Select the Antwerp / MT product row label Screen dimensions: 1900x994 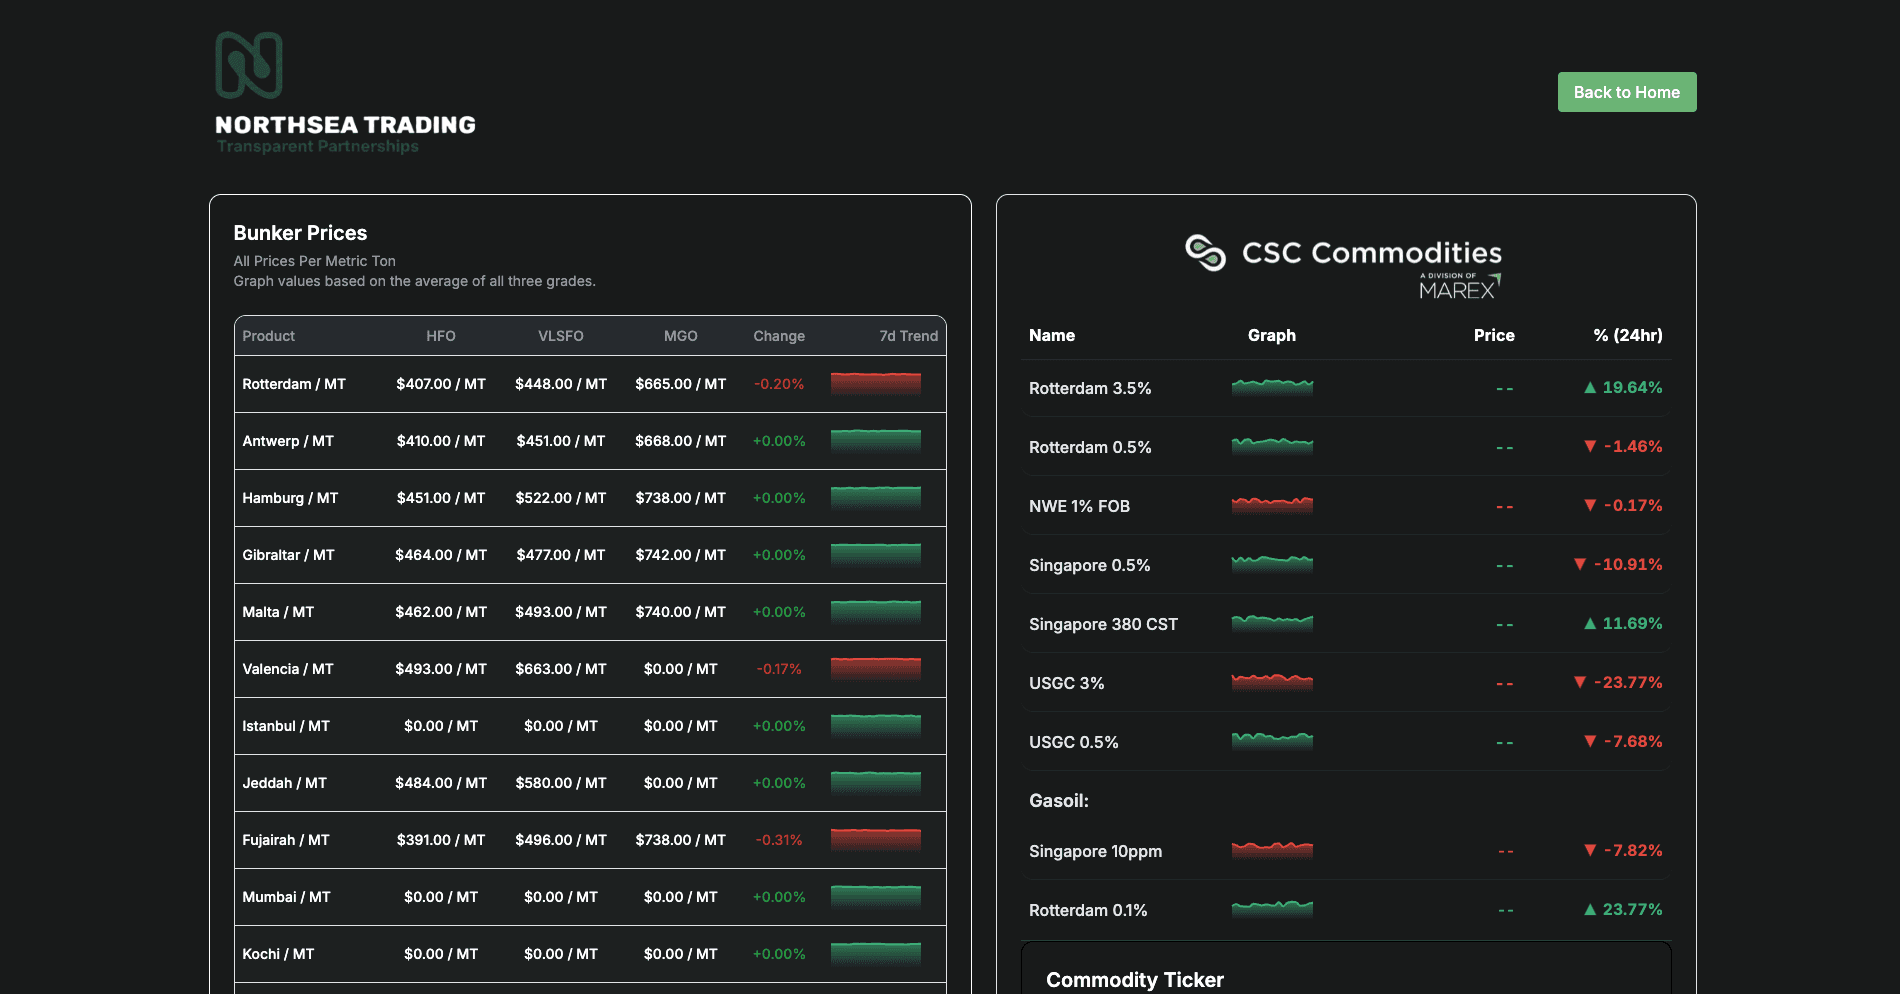(x=288, y=441)
